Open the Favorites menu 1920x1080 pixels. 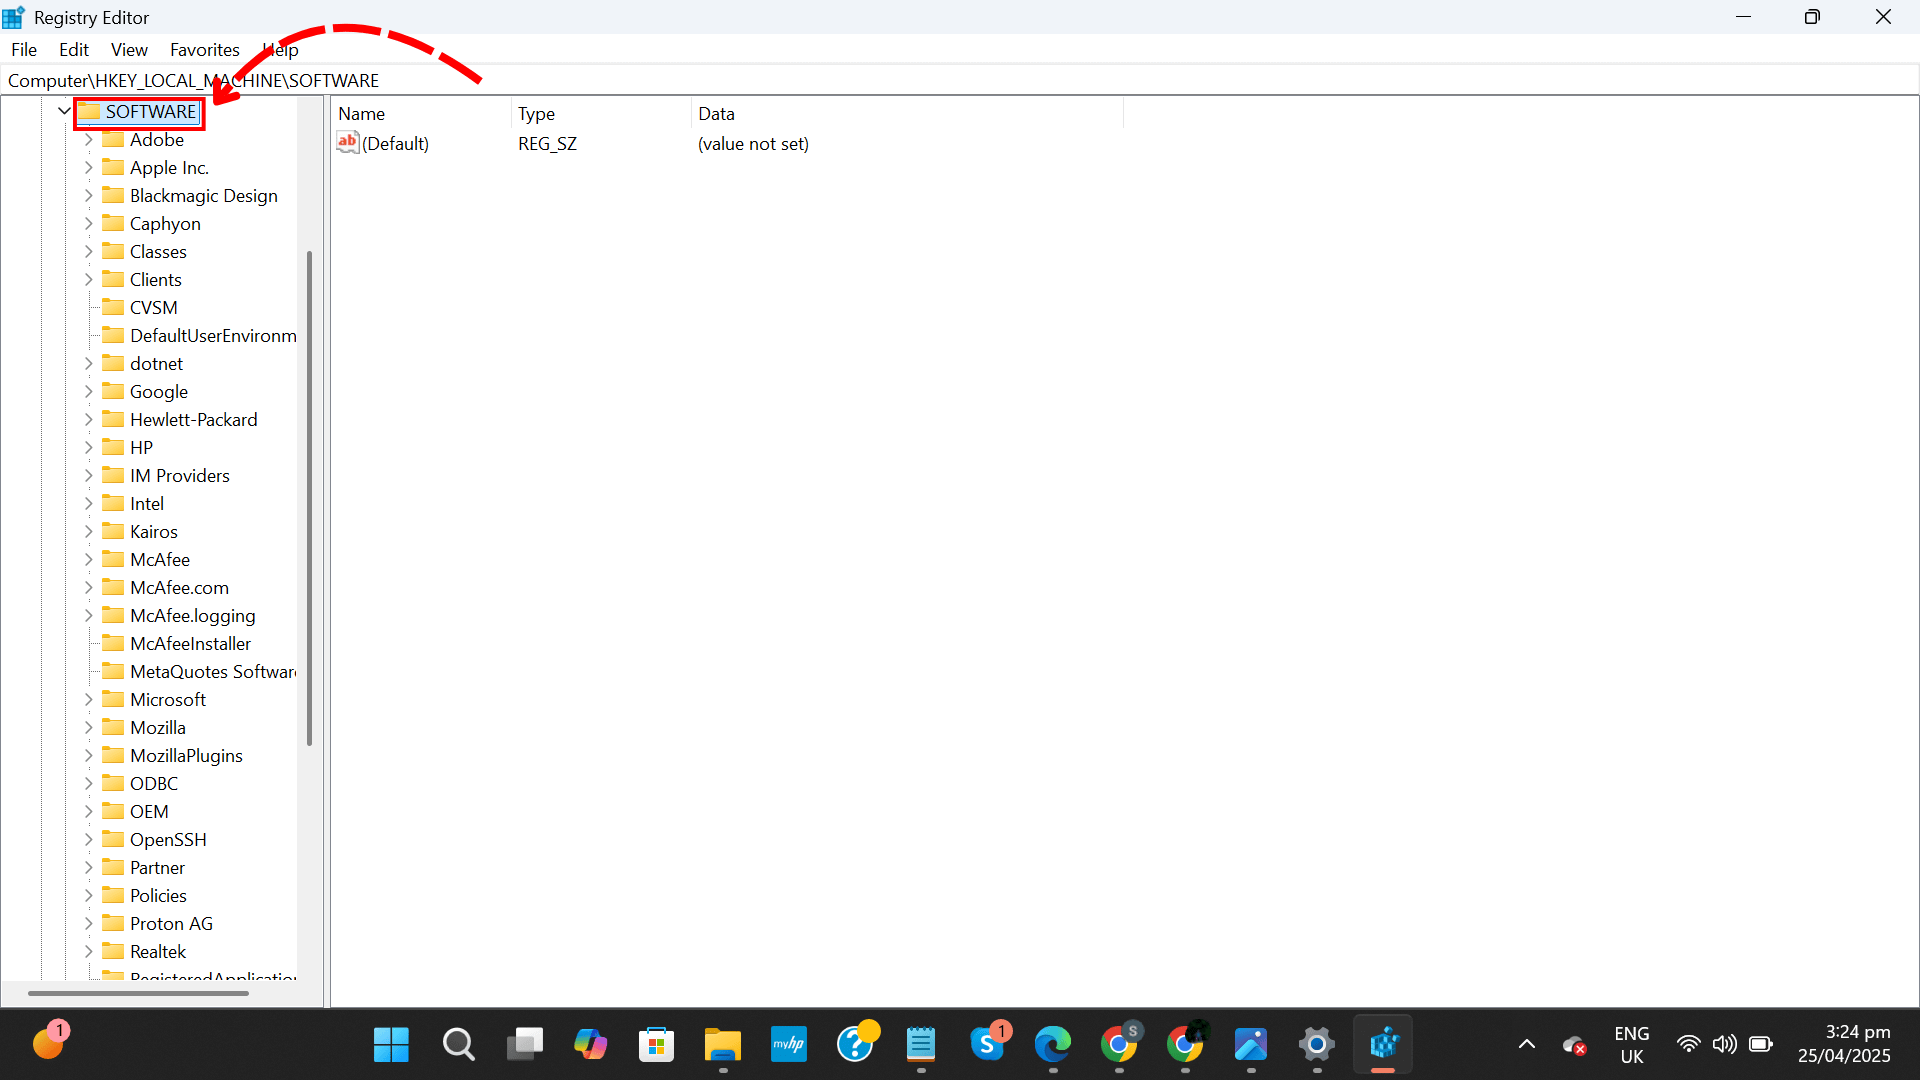[x=204, y=49]
